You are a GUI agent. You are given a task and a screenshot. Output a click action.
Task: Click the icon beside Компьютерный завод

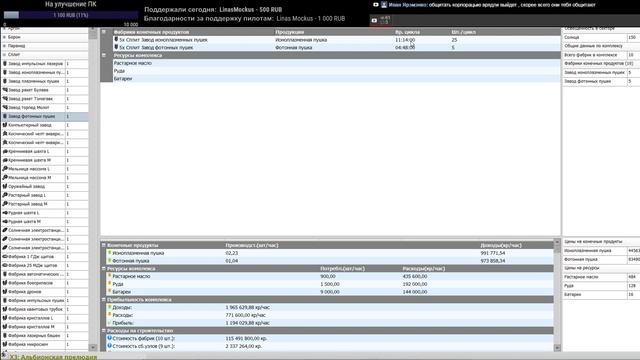pyautogui.click(x=5, y=125)
